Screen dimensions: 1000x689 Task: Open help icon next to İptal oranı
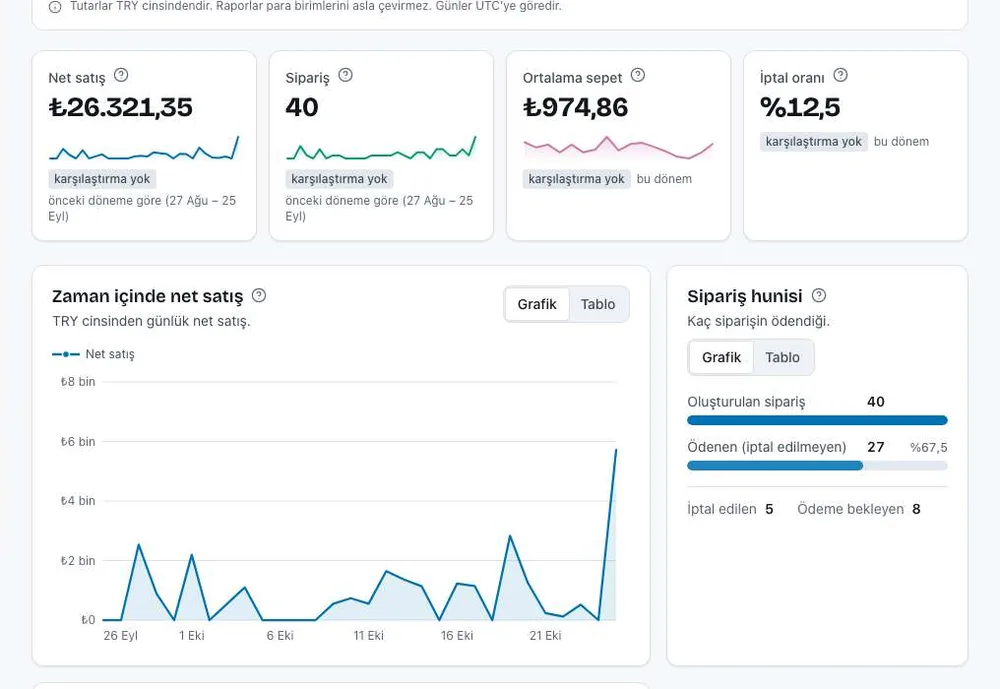841,75
